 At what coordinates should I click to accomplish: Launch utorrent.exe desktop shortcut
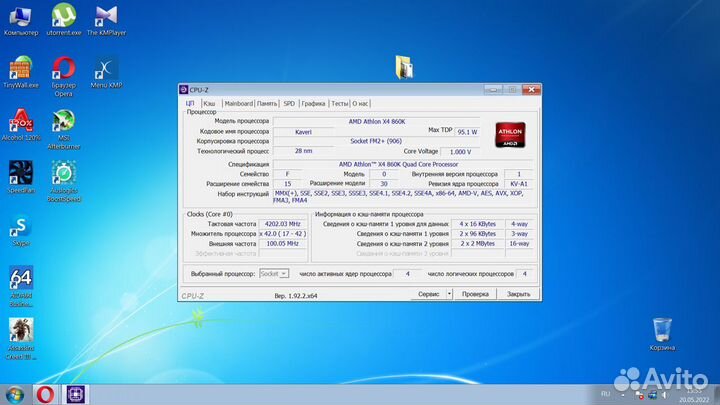pos(64,20)
